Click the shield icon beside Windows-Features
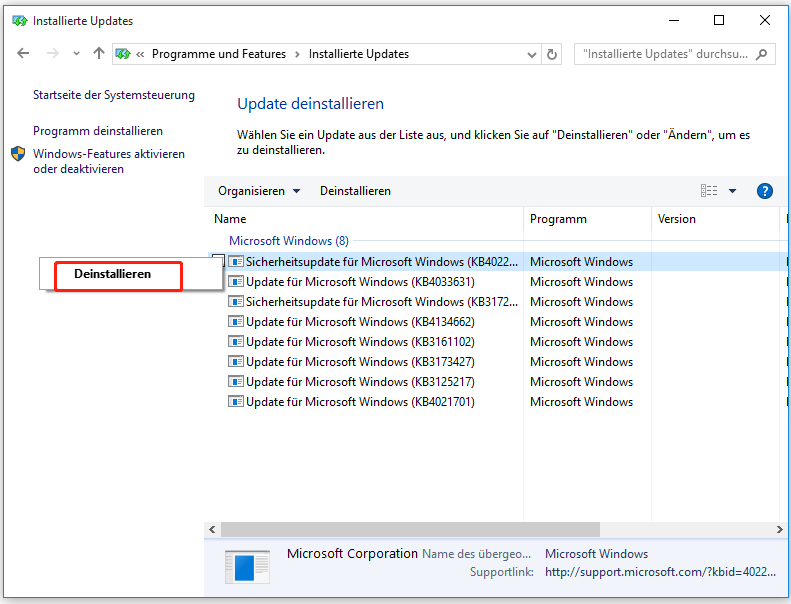Screen dimensions: 791x604 pos(18,155)
